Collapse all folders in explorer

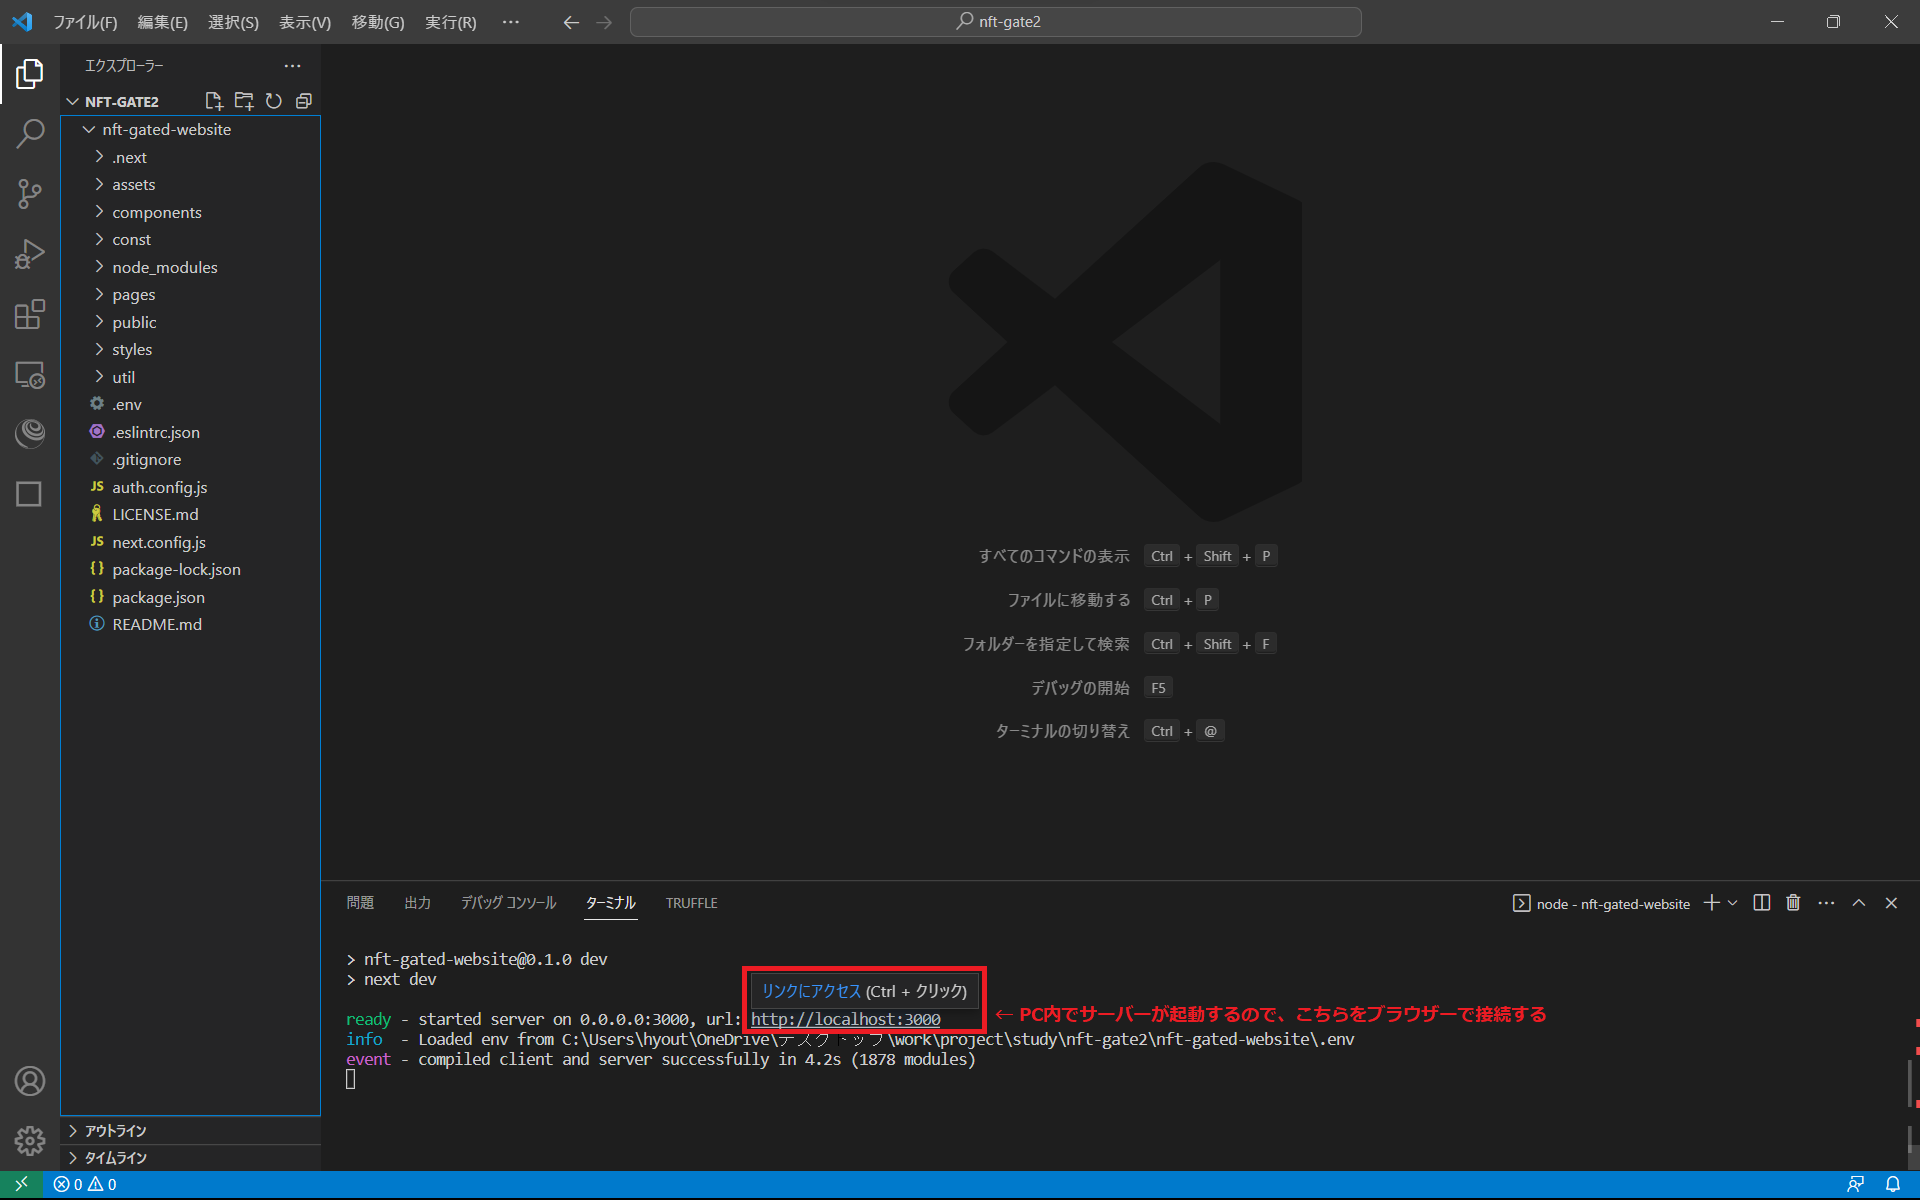pos(304,101)
